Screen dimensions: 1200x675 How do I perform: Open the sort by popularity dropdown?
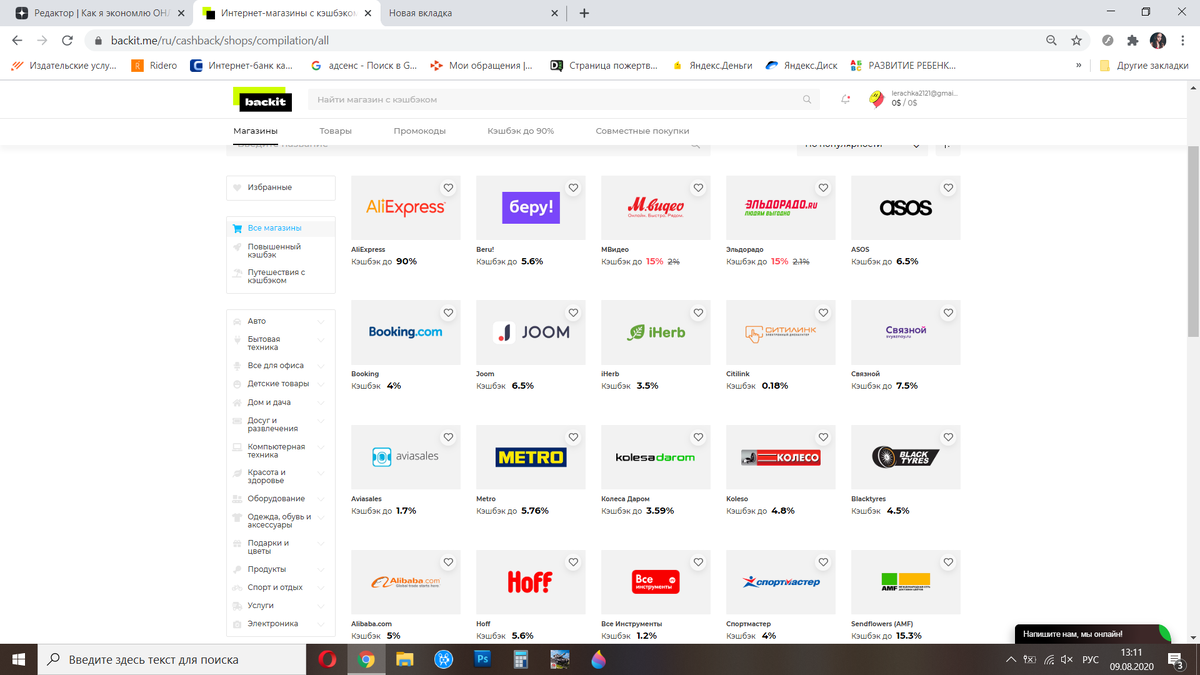point(863,145)
